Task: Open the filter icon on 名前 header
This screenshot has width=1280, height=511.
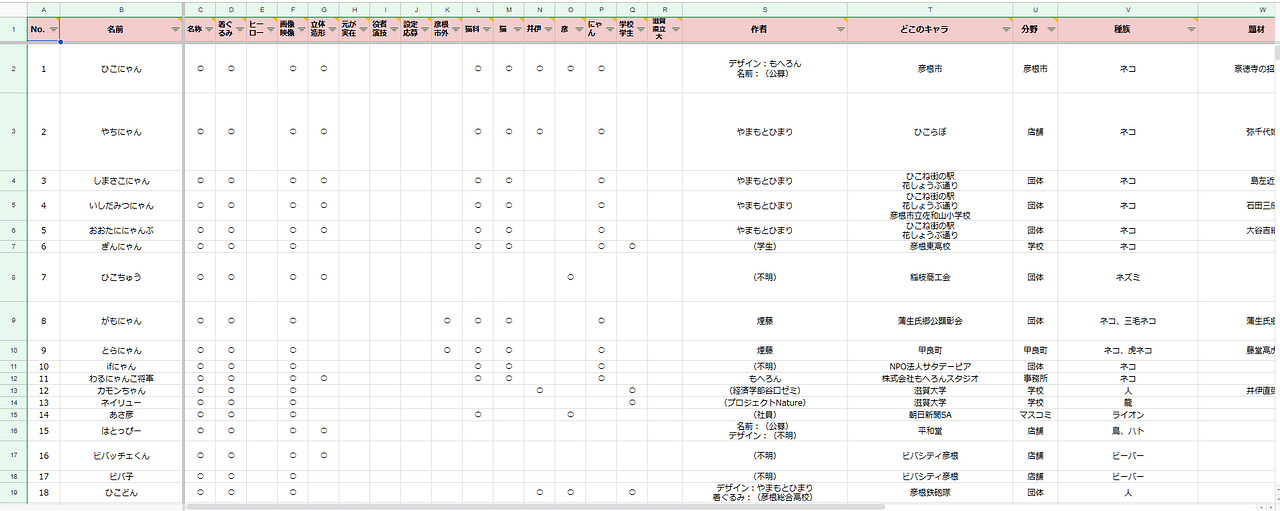Action: point(174,30)
